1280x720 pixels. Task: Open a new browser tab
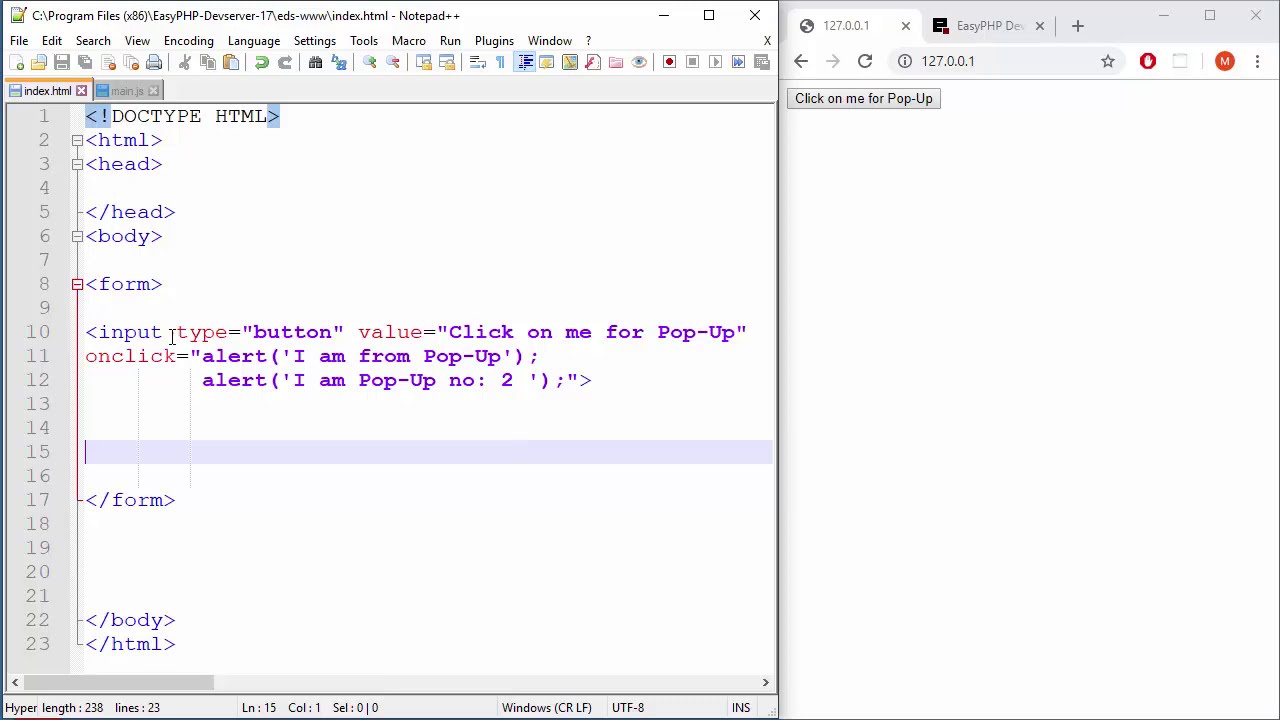coord(1077,26)
